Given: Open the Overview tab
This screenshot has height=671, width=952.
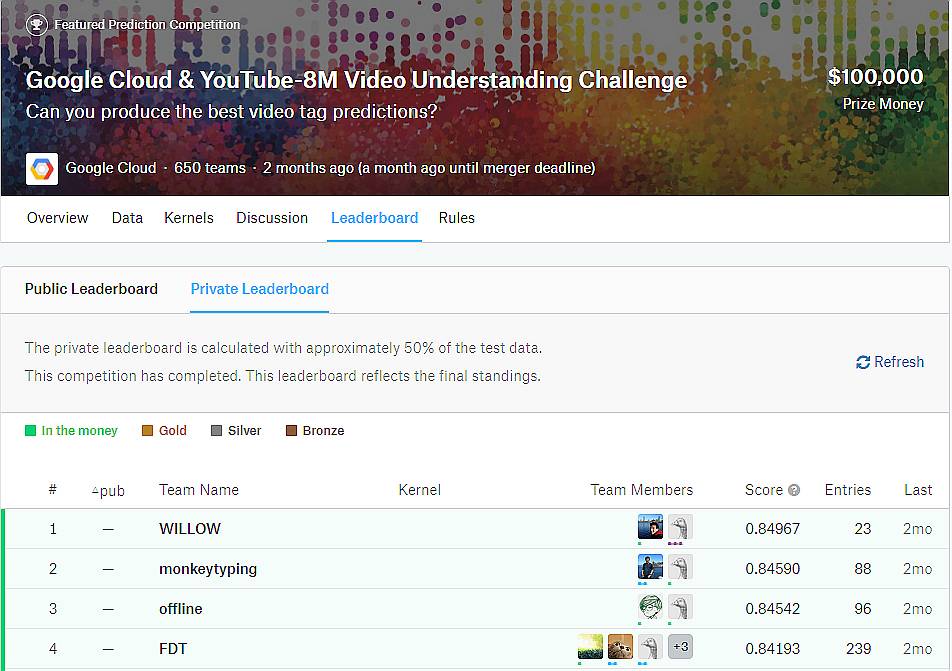Looking at the screenshot, I should coord(58,218).
